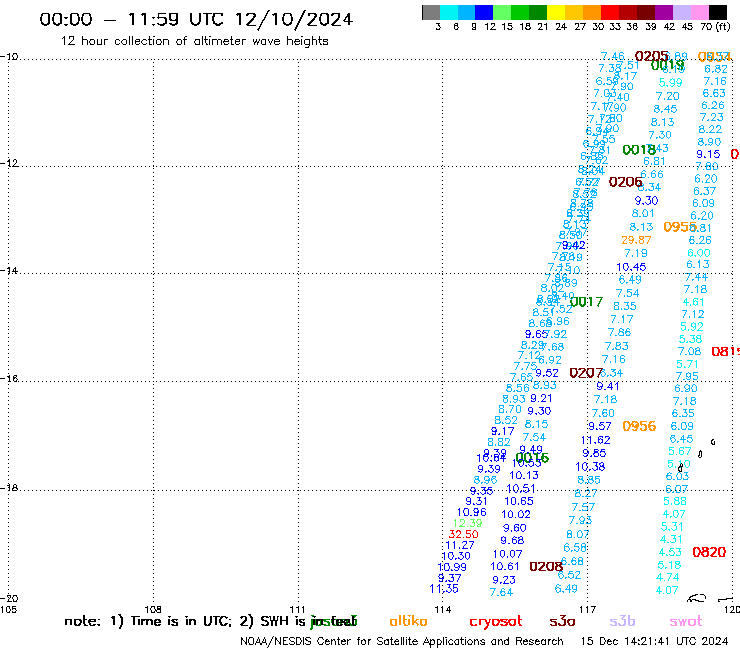Click the red wave value 32.50
Screen dimensions: 740x650
(463, 534)
